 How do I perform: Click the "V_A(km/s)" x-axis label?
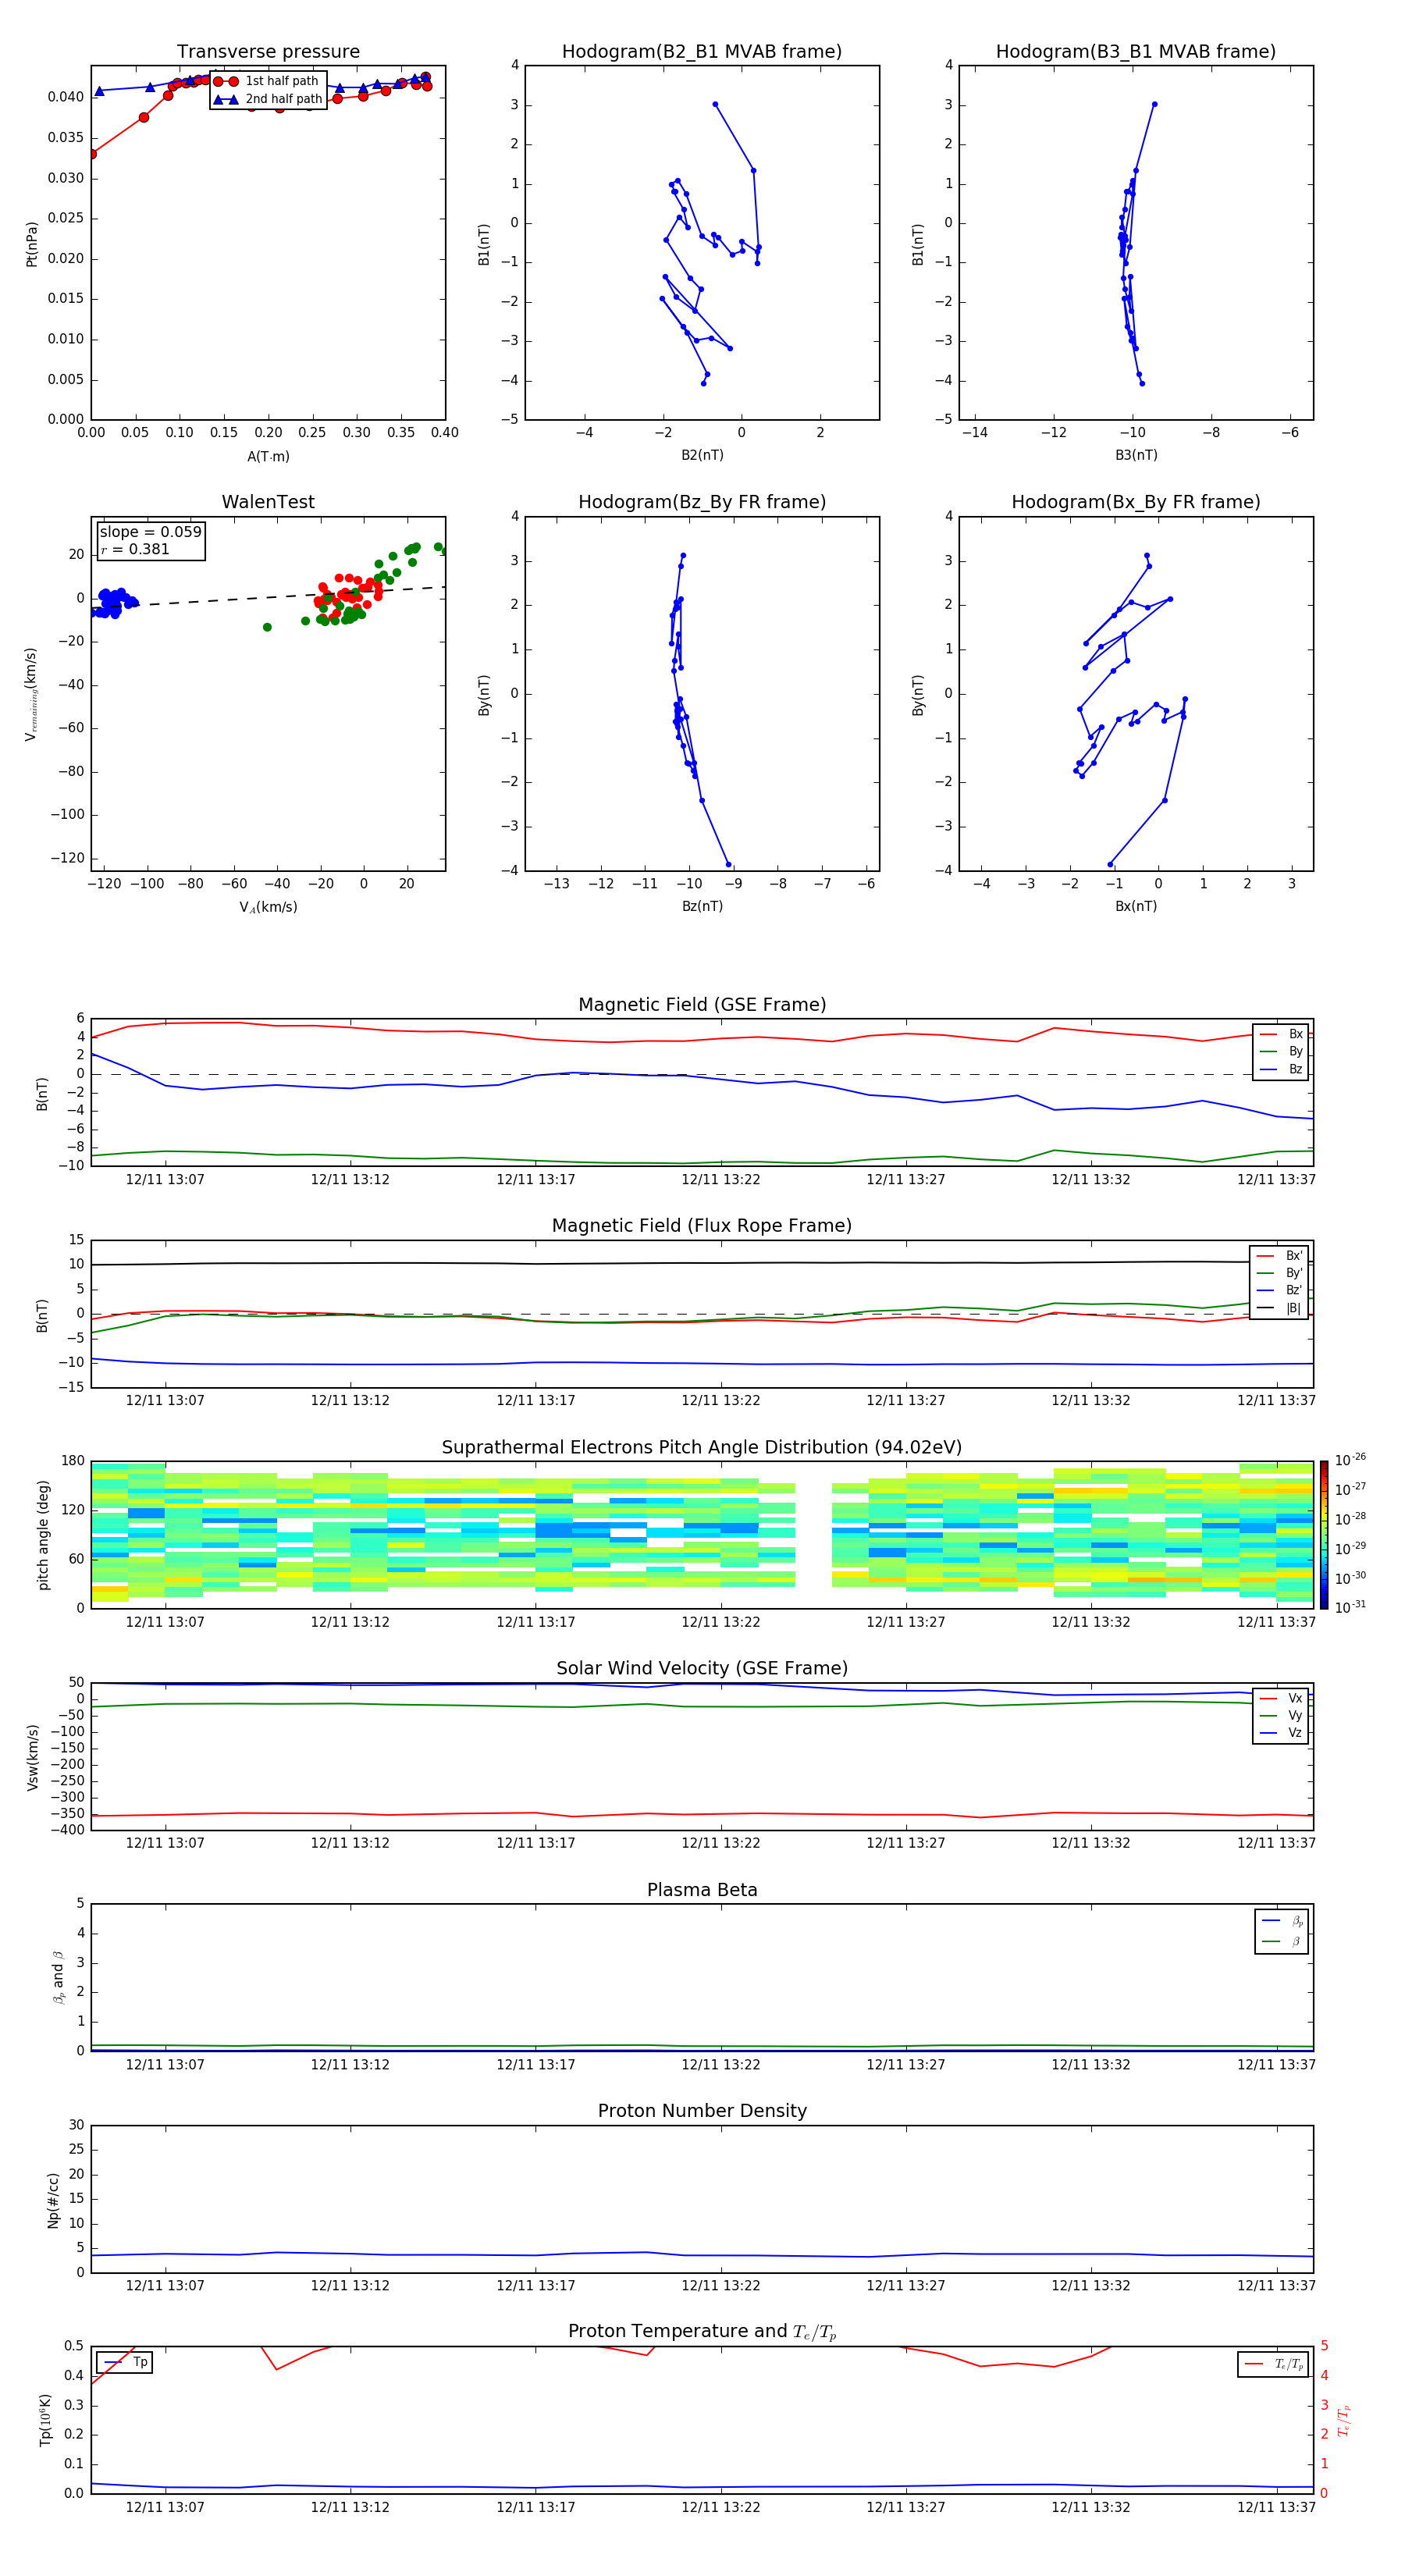pos(268,907)
